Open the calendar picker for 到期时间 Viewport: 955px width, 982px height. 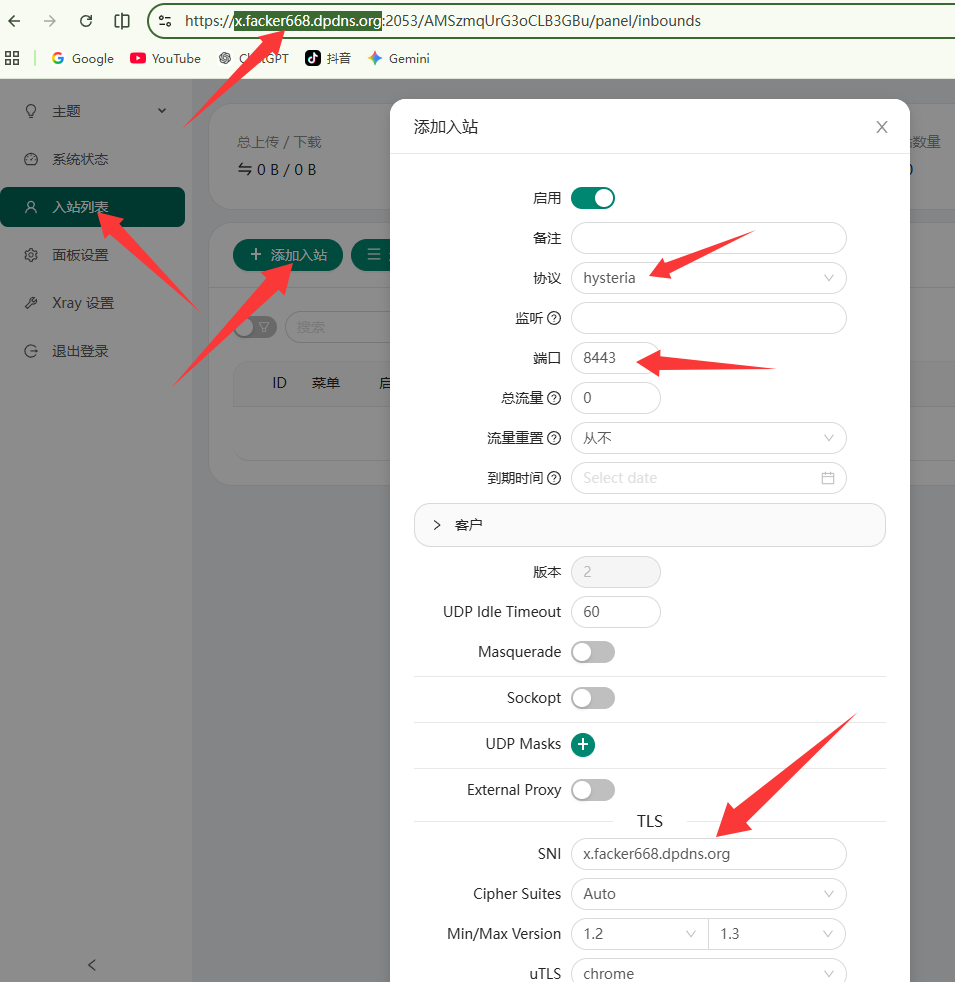[x=828, y=478]
